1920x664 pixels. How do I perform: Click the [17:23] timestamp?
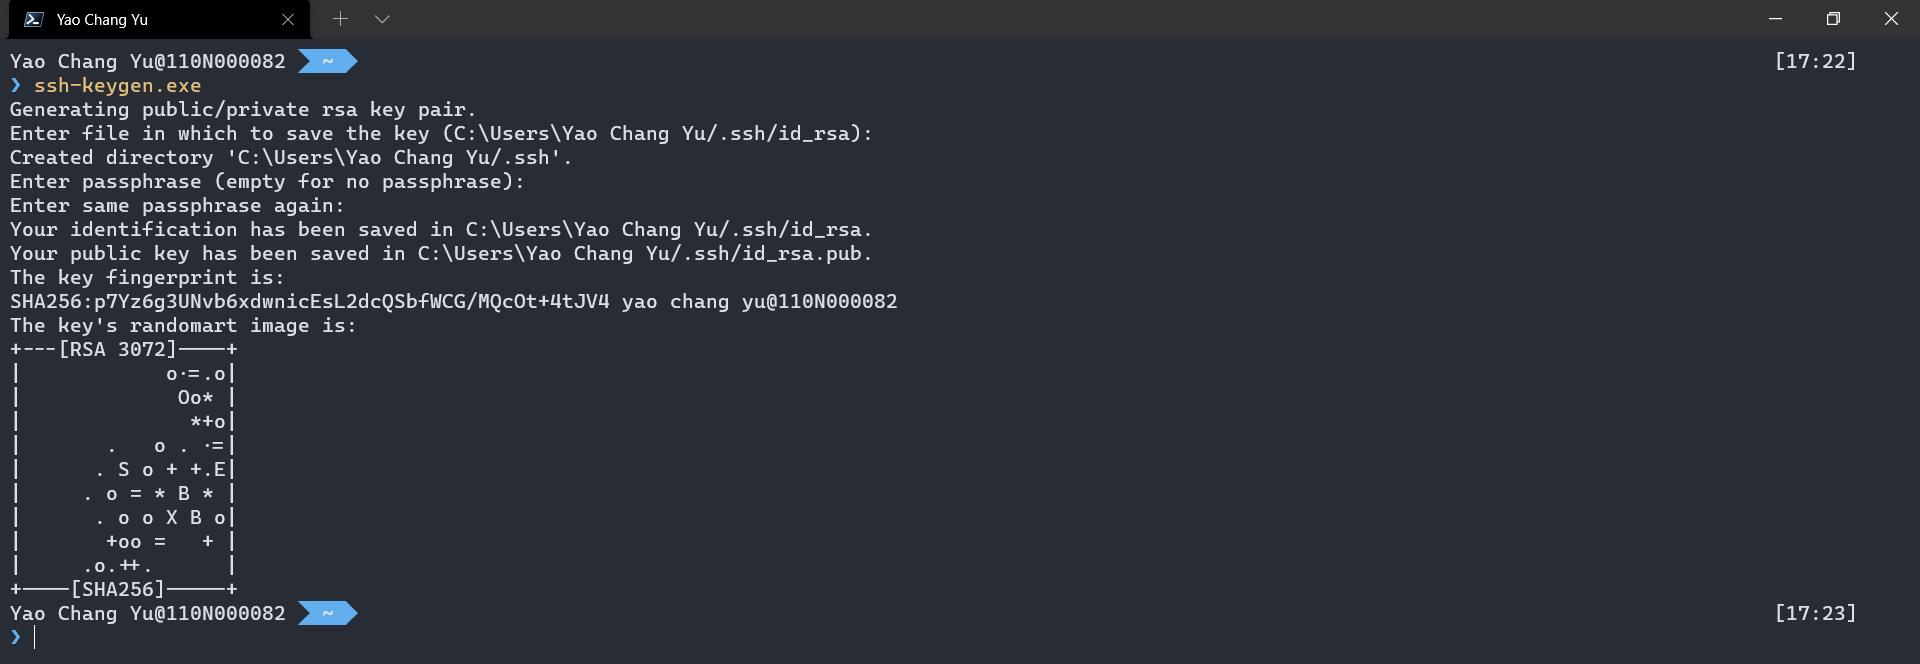pyautogui.click(x=1815, y=613)
